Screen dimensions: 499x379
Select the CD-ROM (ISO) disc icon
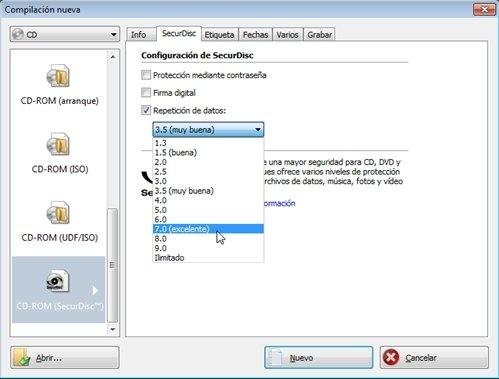(58, 144)
